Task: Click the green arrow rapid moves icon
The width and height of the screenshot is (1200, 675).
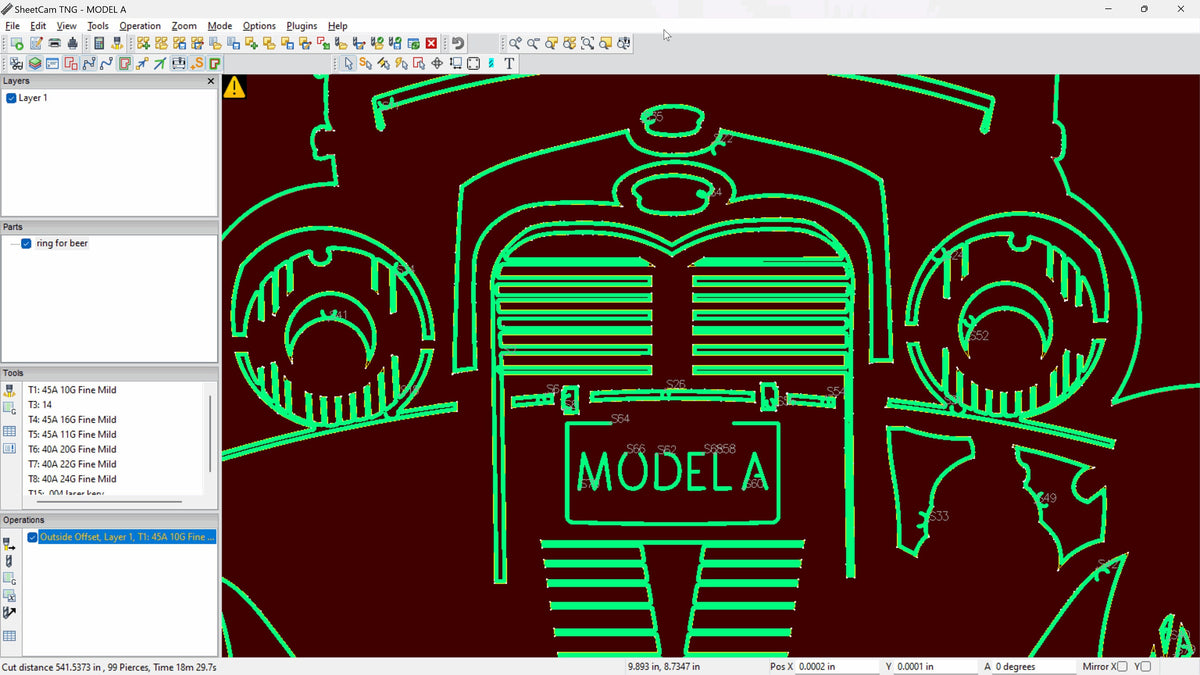Action: [161, 63]
